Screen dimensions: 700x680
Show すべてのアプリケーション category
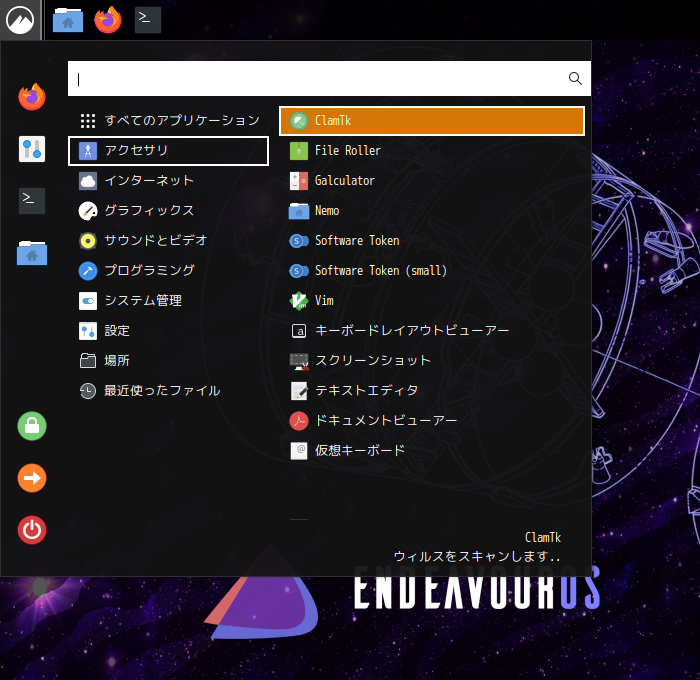tap(168, 121)
